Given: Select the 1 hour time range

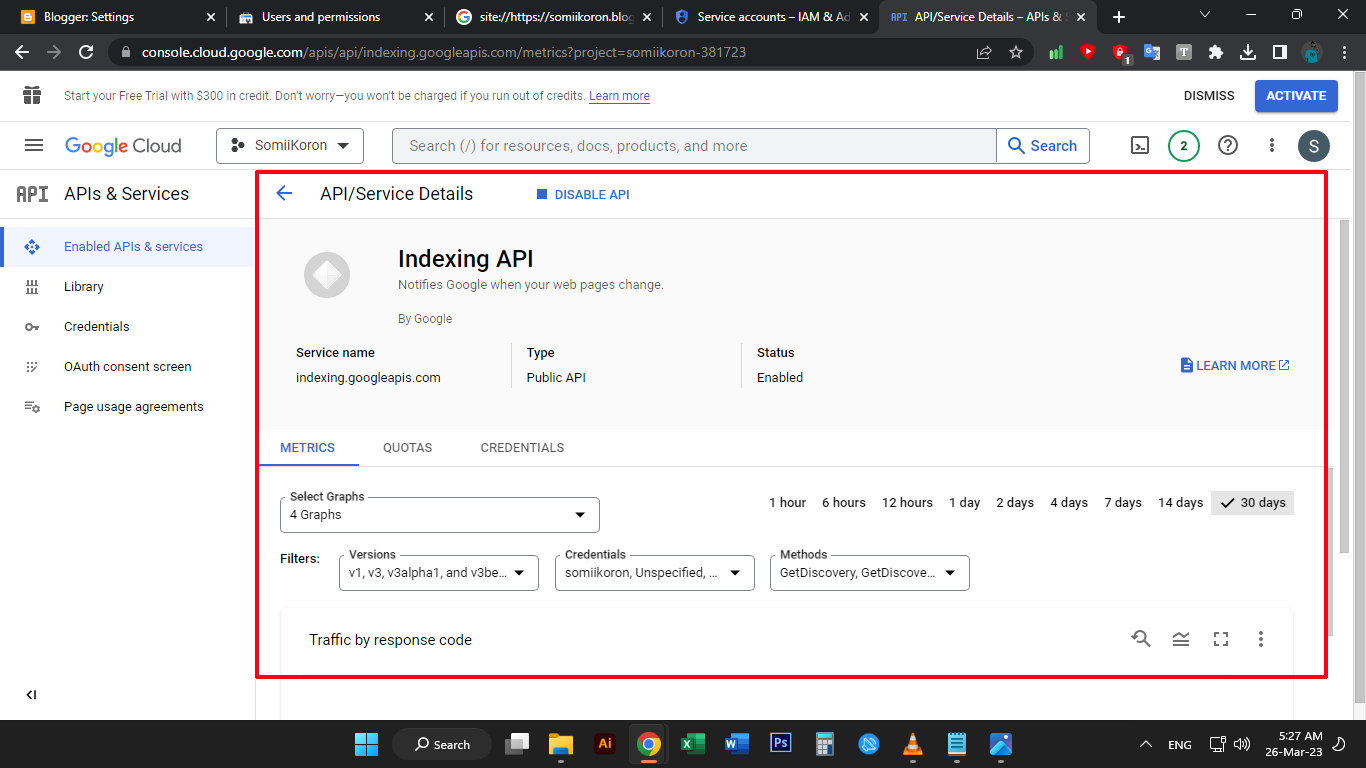Looking at the screenshot, I should click(x=788, y=503).
